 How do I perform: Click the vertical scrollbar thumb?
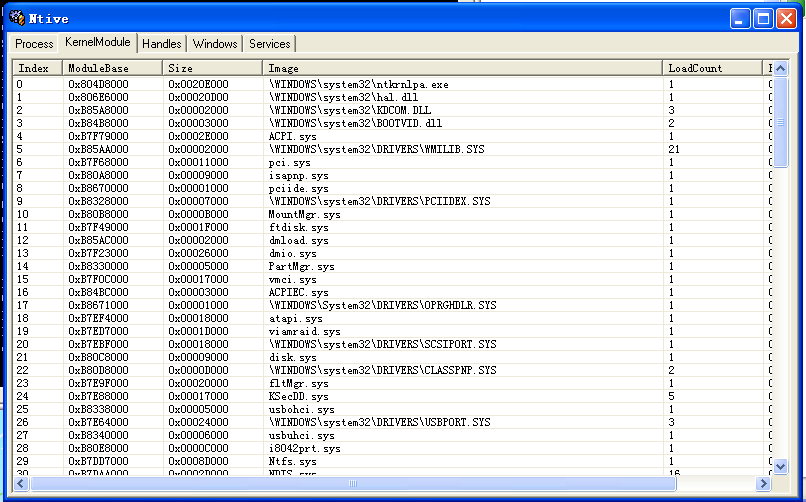coord(780,122)
